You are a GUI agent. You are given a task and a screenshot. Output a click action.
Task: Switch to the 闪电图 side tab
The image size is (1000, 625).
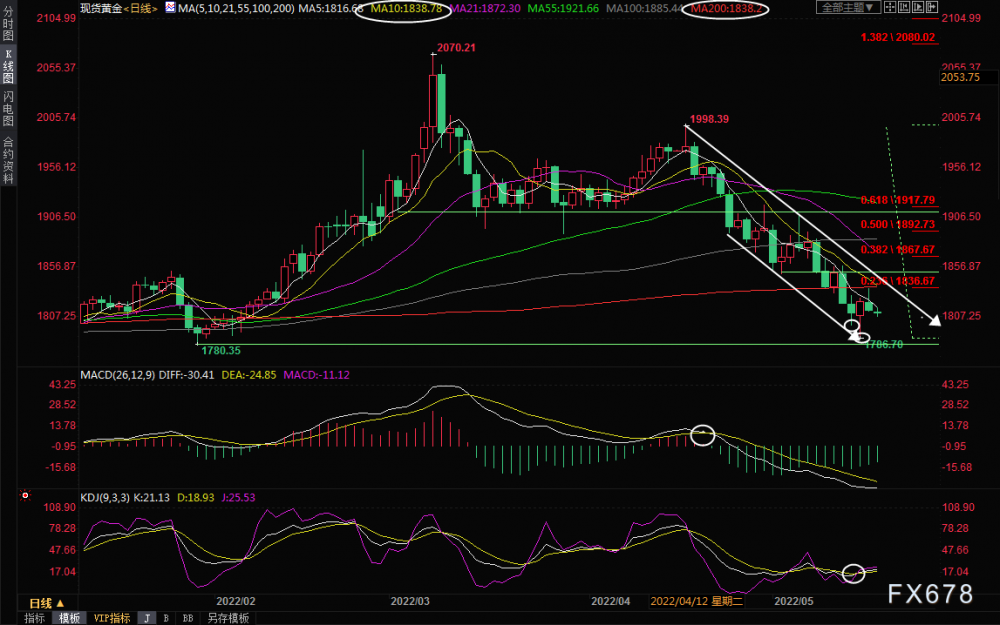(8, 108)
